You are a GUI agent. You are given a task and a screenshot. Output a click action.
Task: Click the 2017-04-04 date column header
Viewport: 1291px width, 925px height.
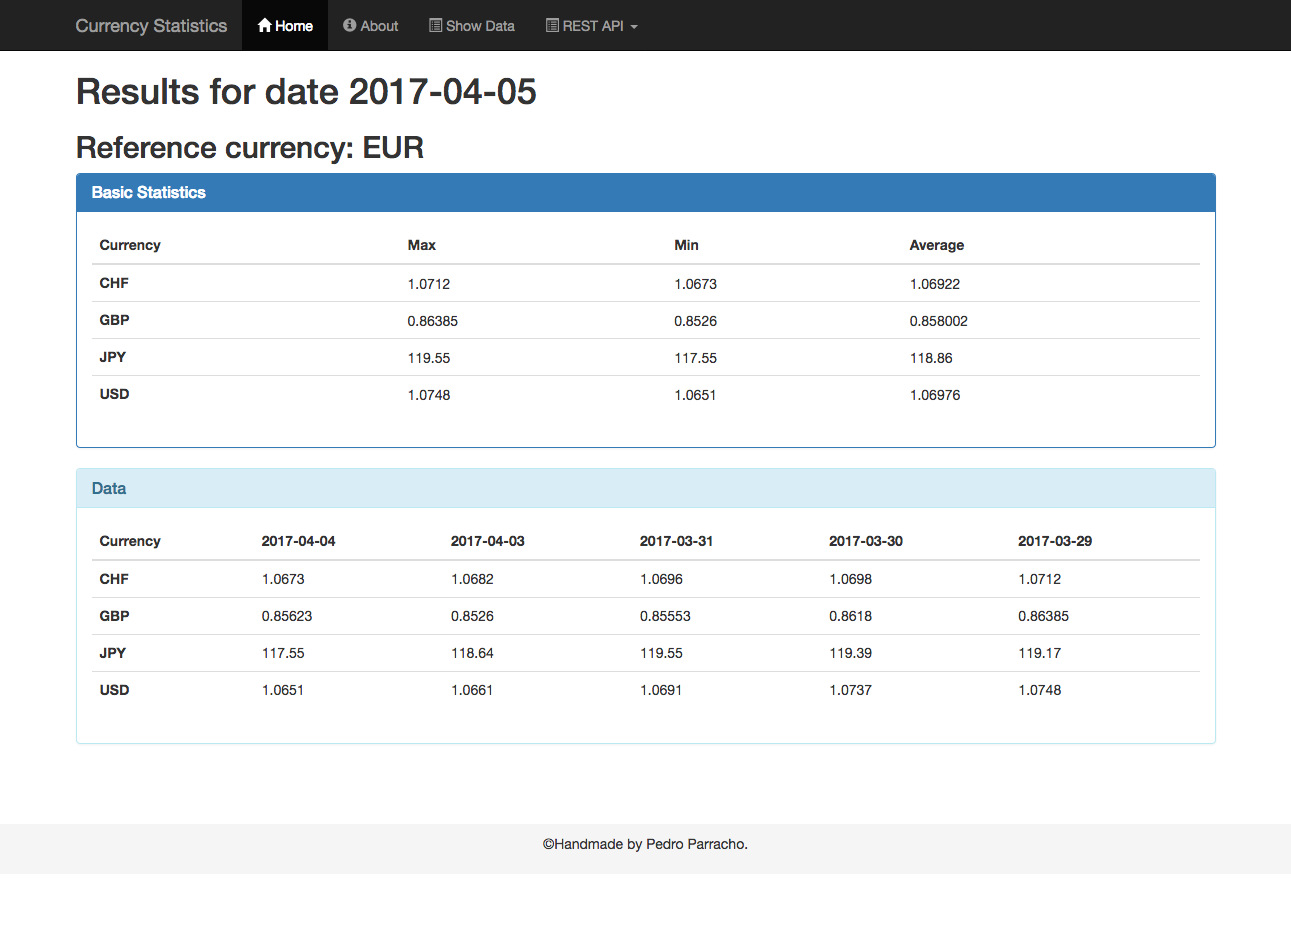298,541
